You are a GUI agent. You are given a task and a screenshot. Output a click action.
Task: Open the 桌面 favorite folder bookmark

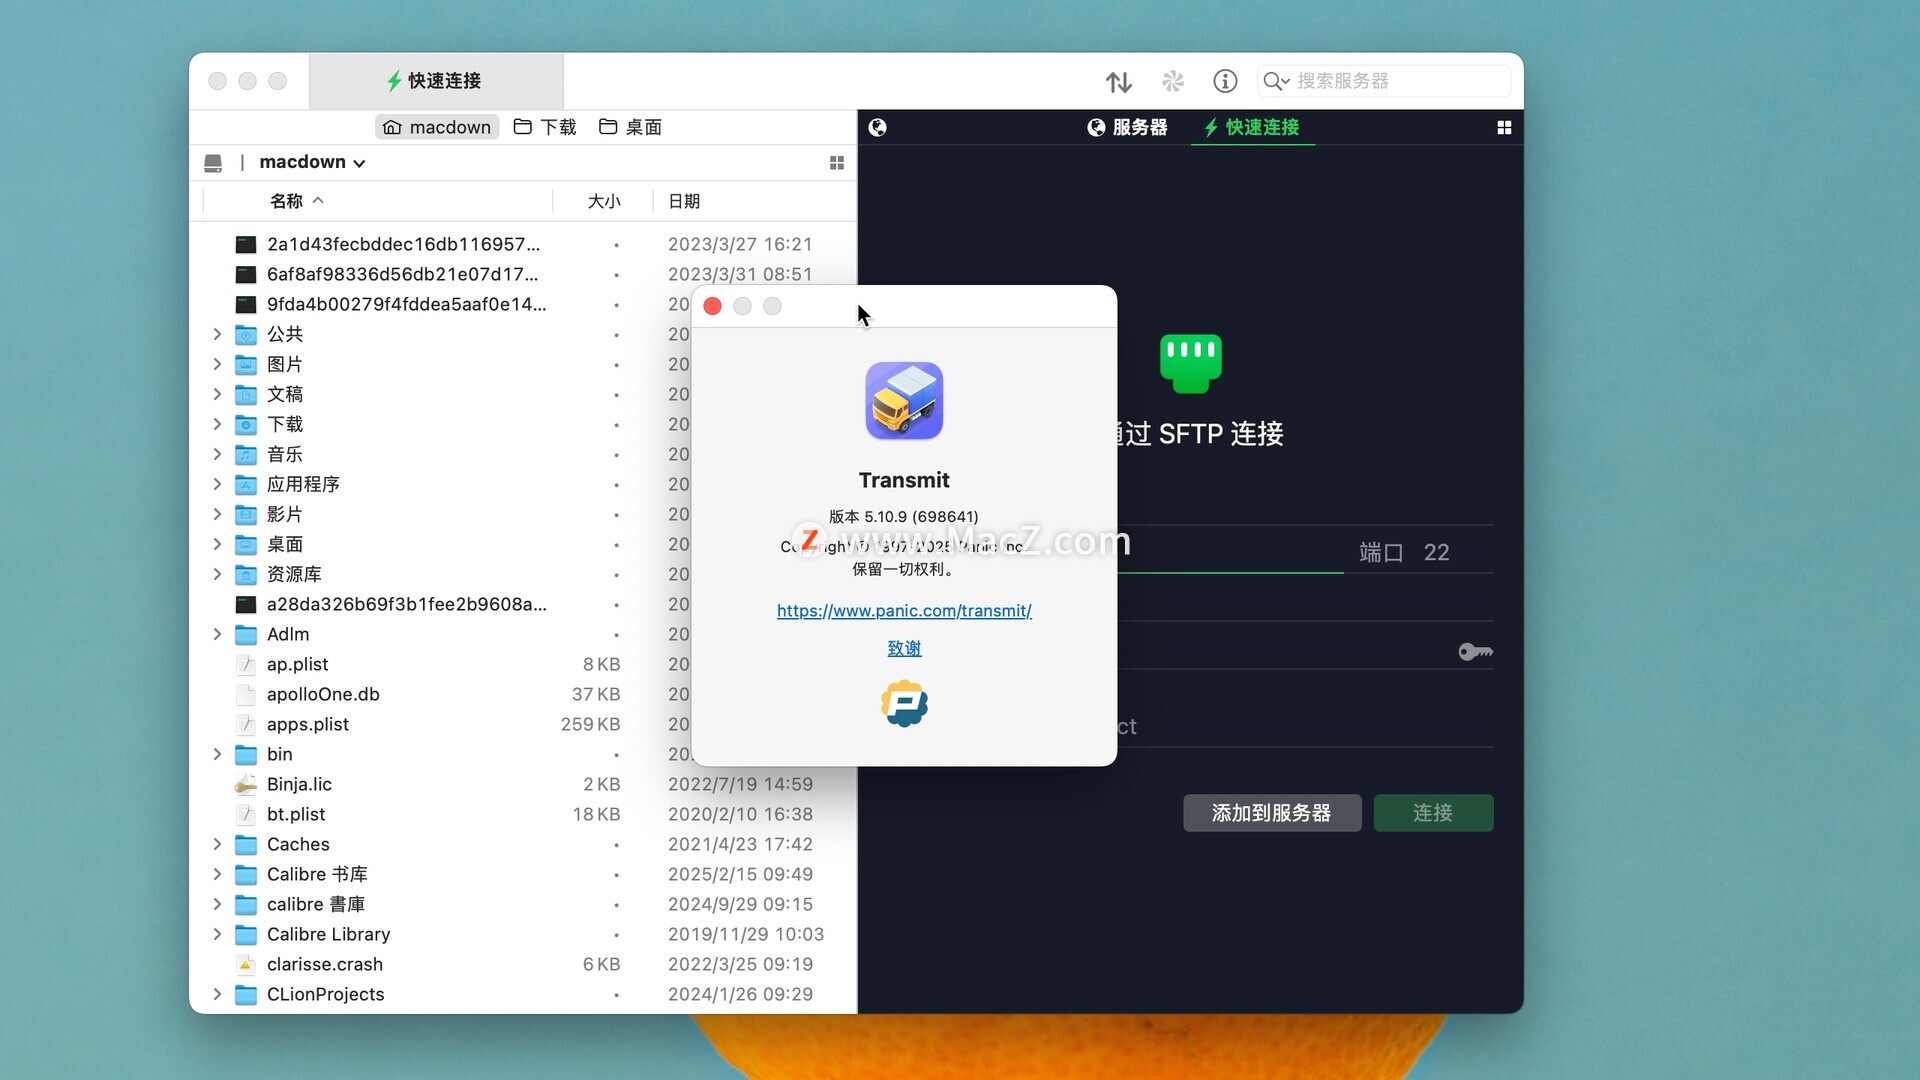coord(631,127)
